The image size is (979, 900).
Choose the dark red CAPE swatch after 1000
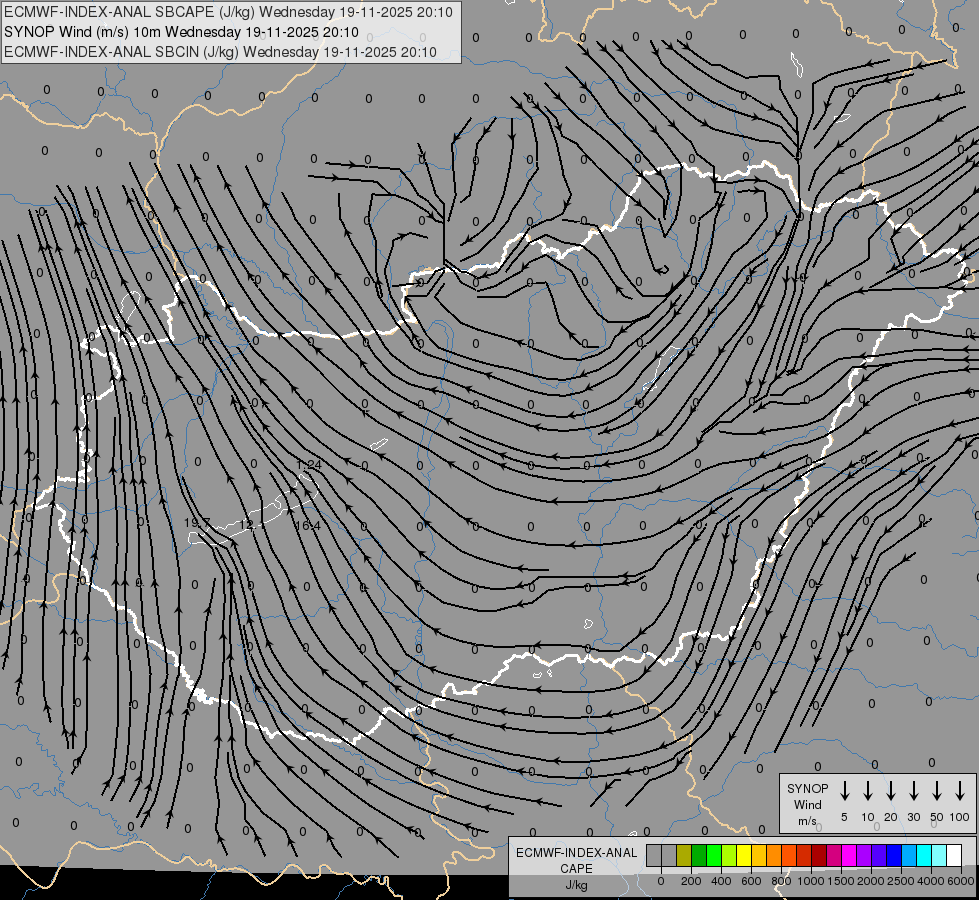tap(819, 855)
